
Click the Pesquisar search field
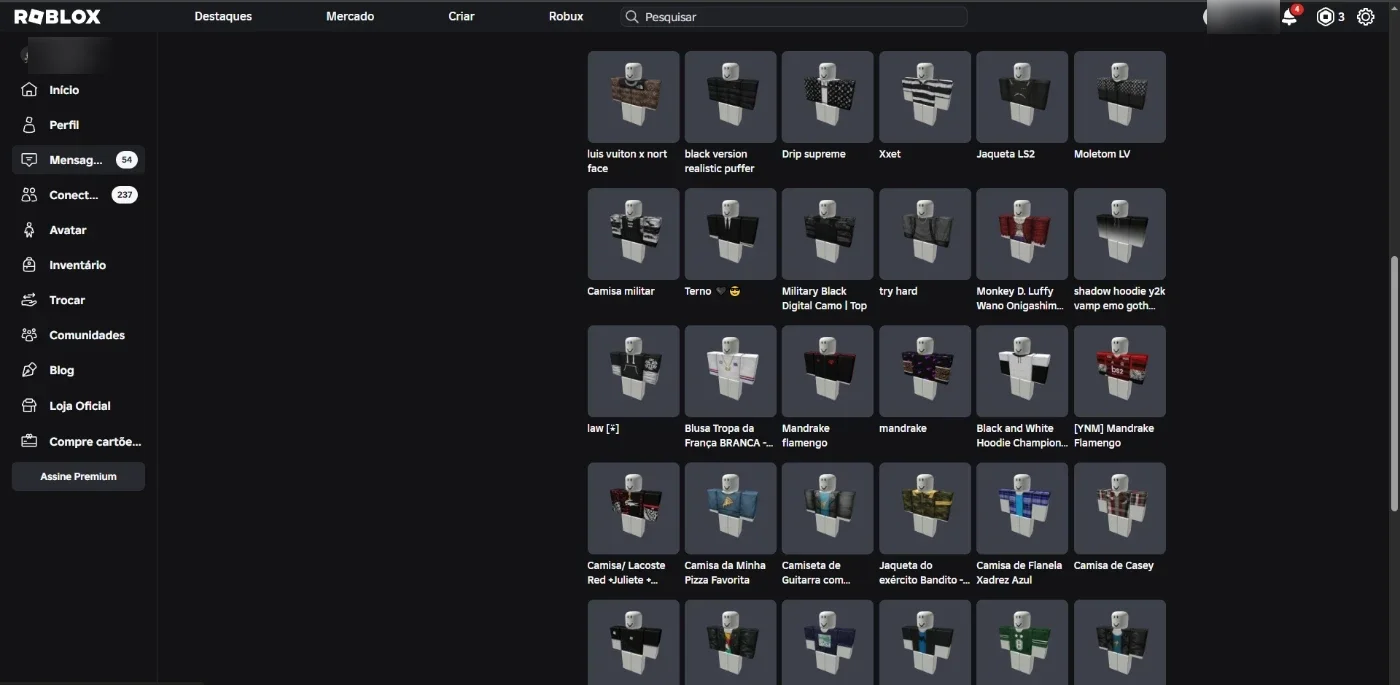793,17
